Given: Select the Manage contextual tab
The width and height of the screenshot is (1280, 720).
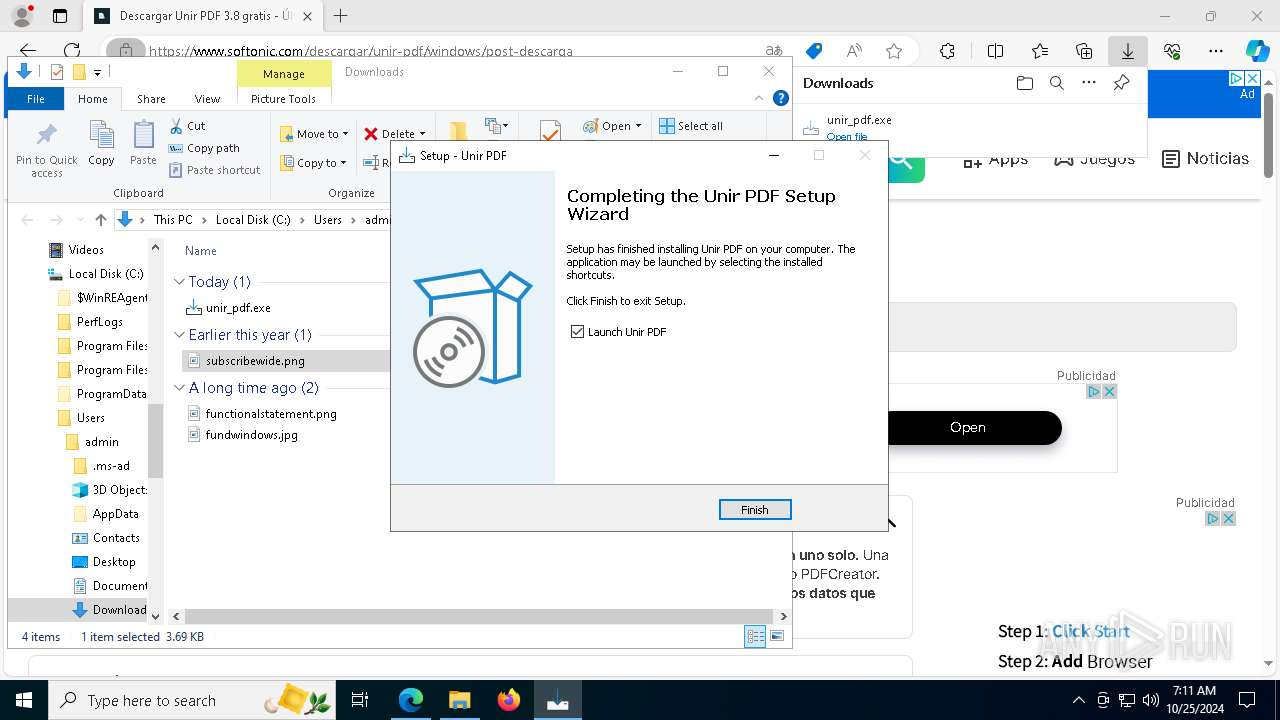Looking at the screenshot, I should [x=284, y=74].
